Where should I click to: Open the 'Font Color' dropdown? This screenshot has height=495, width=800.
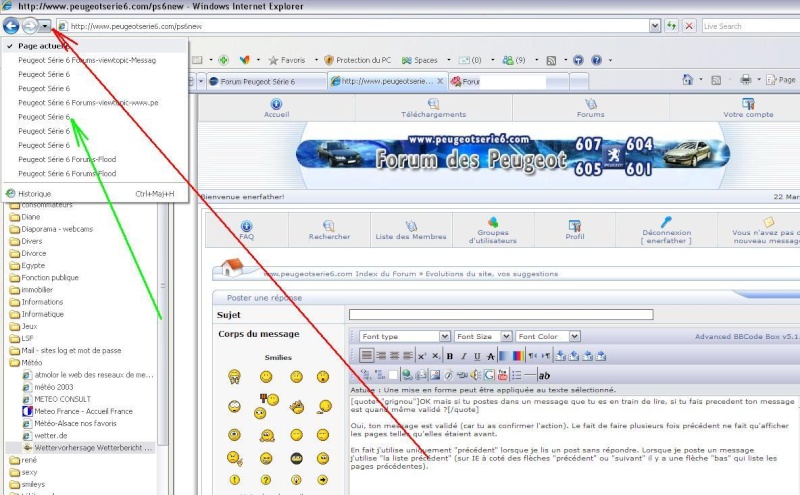click(x=547, y=336)
